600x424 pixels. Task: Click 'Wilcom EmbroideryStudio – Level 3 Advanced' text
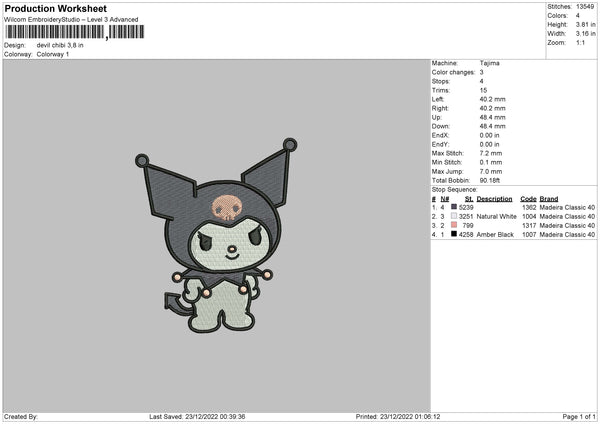[71, 20]
